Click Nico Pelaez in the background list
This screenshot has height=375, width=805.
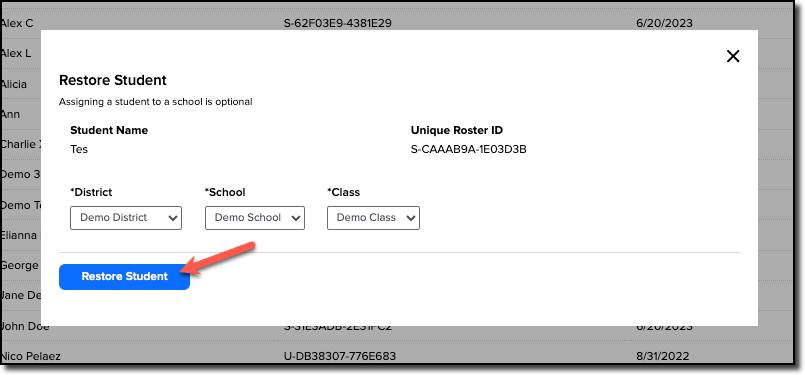pyautogui.click(x=30, y=356)
